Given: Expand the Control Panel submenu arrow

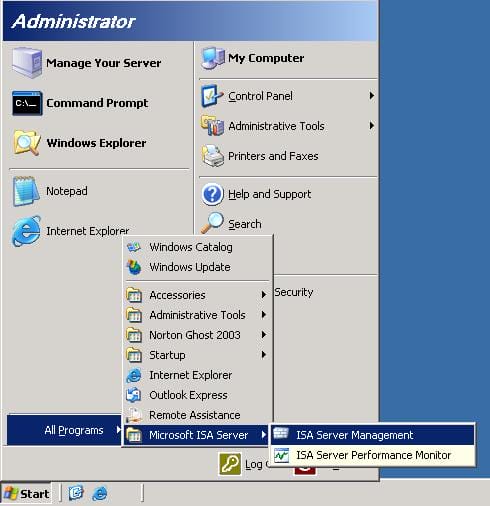Looking at the screenshot, I should point(372,96).
